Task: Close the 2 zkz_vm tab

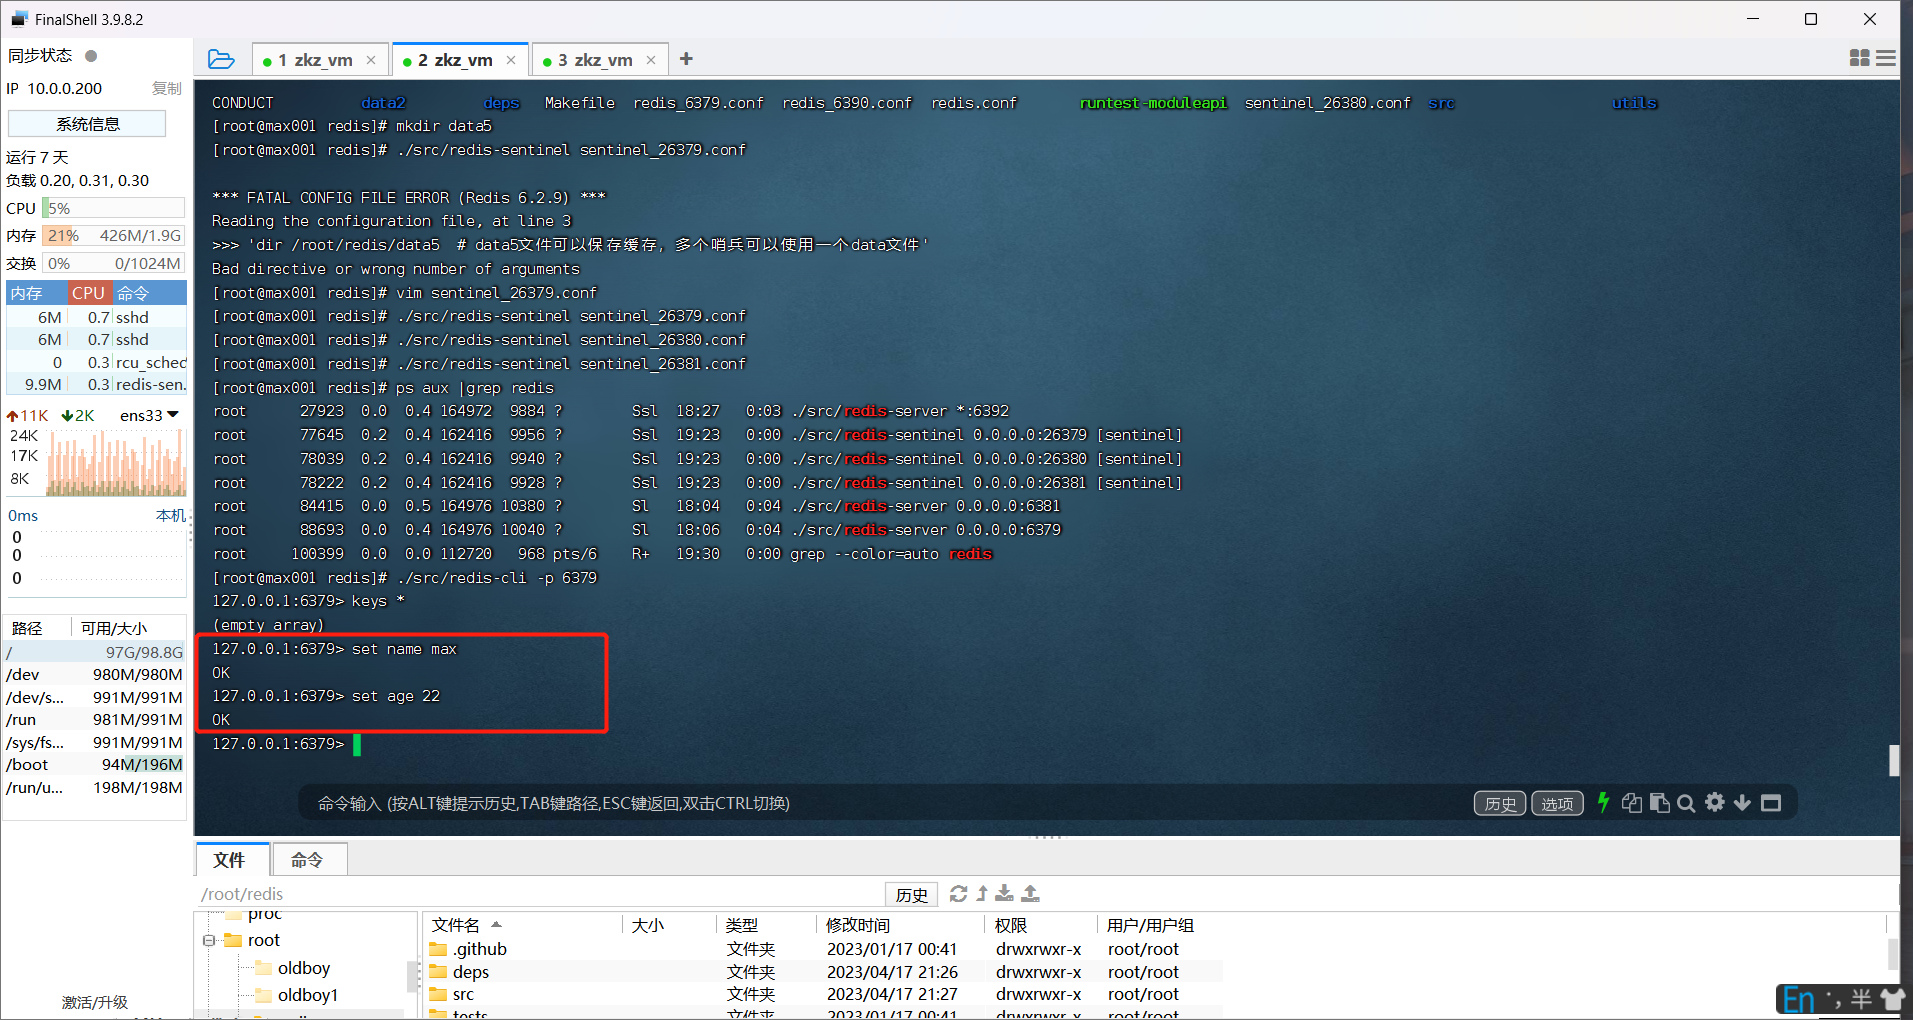Action: [511, 60]
